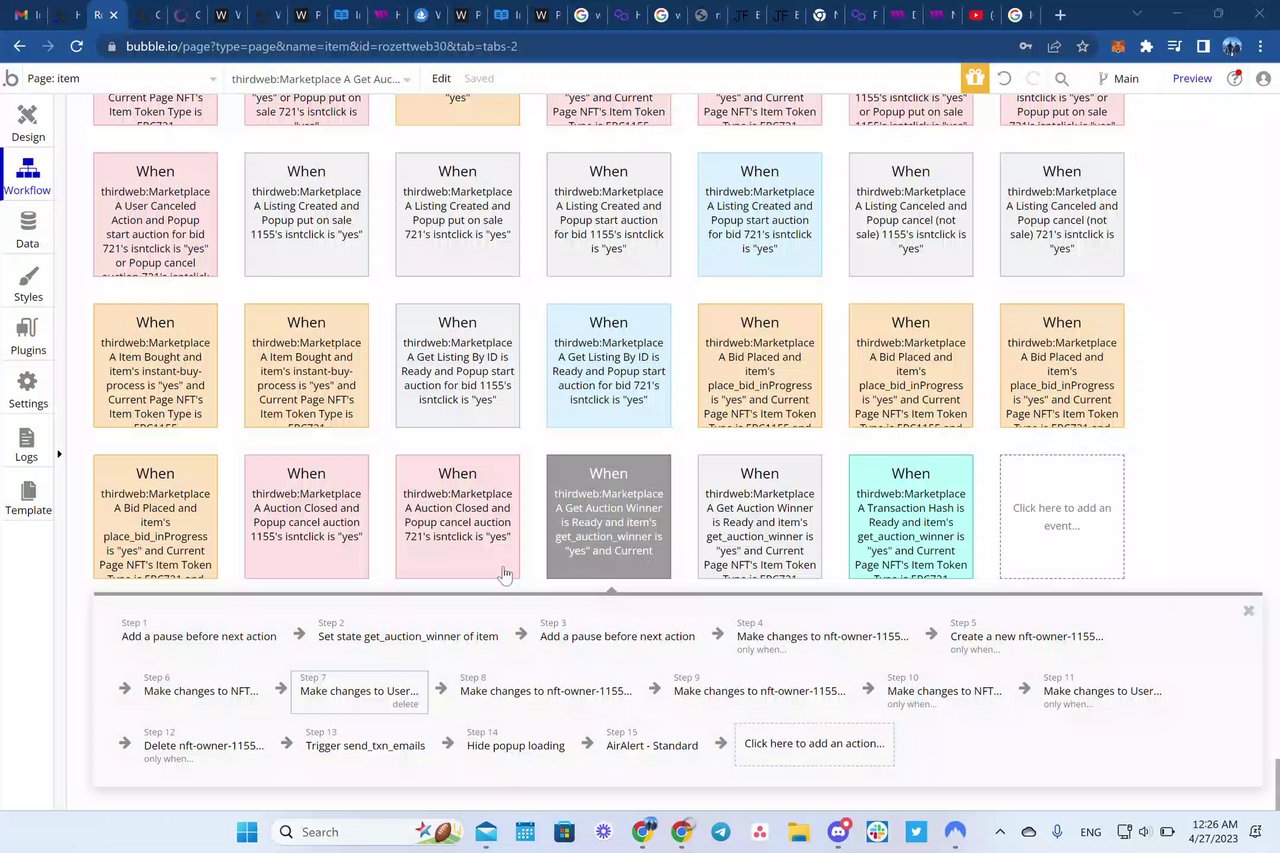1280x853 pixels.
Task: Open the Main branch selector
Action: [x=1118, y=79]
